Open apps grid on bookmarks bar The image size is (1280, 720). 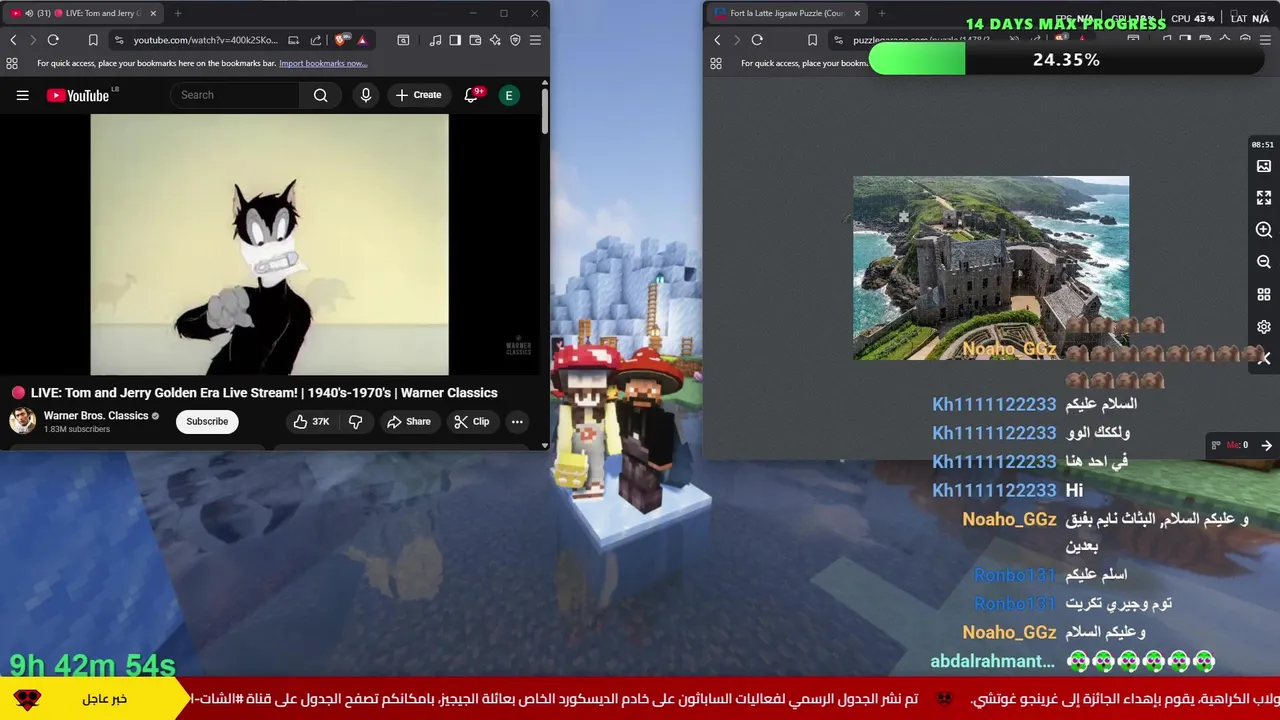point(12,63)
